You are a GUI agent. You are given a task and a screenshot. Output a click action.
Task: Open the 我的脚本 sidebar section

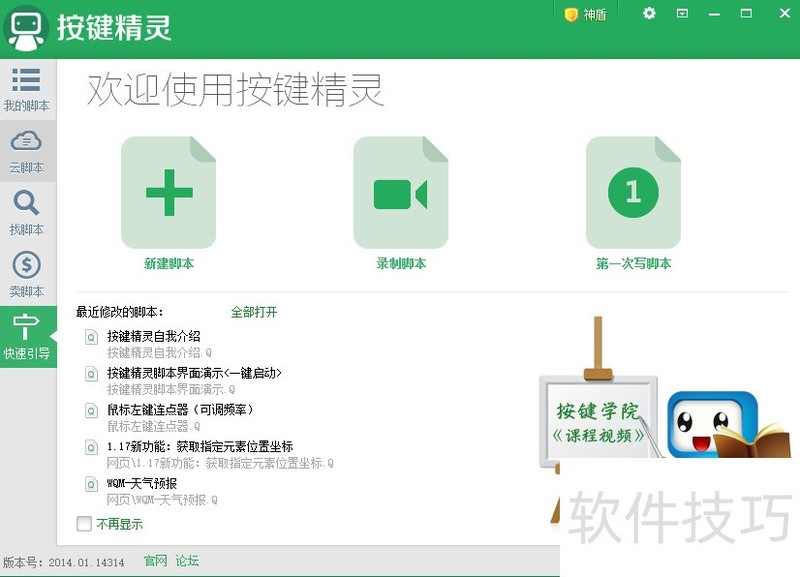point(27,90)
